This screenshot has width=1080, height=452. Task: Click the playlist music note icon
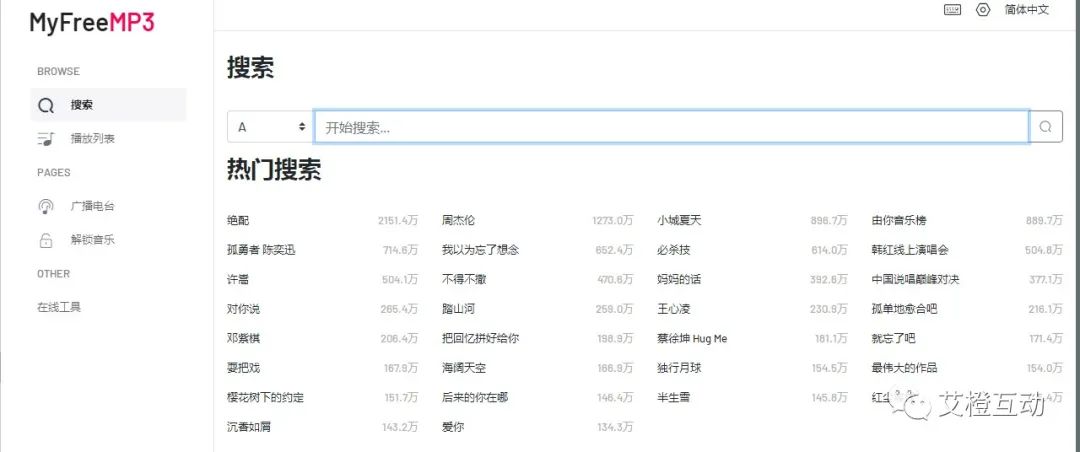46,139
